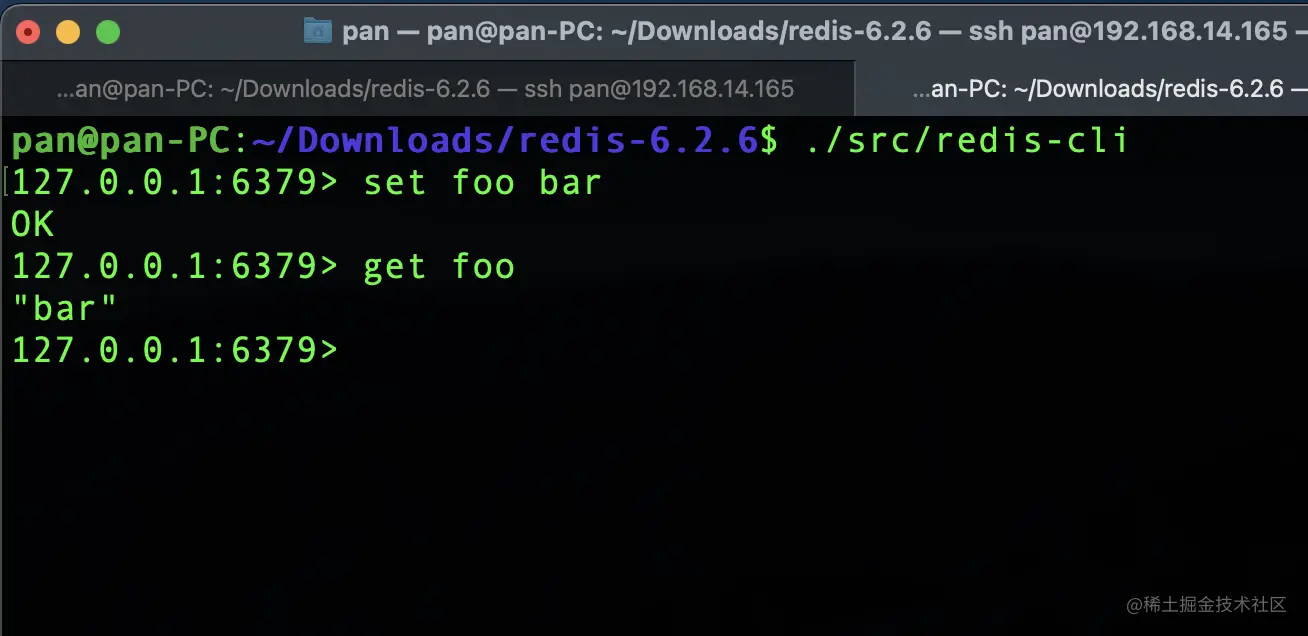Viewport: 1308px width, 636px height.
Task: Click the get foo command text
Action: (439, 267)
